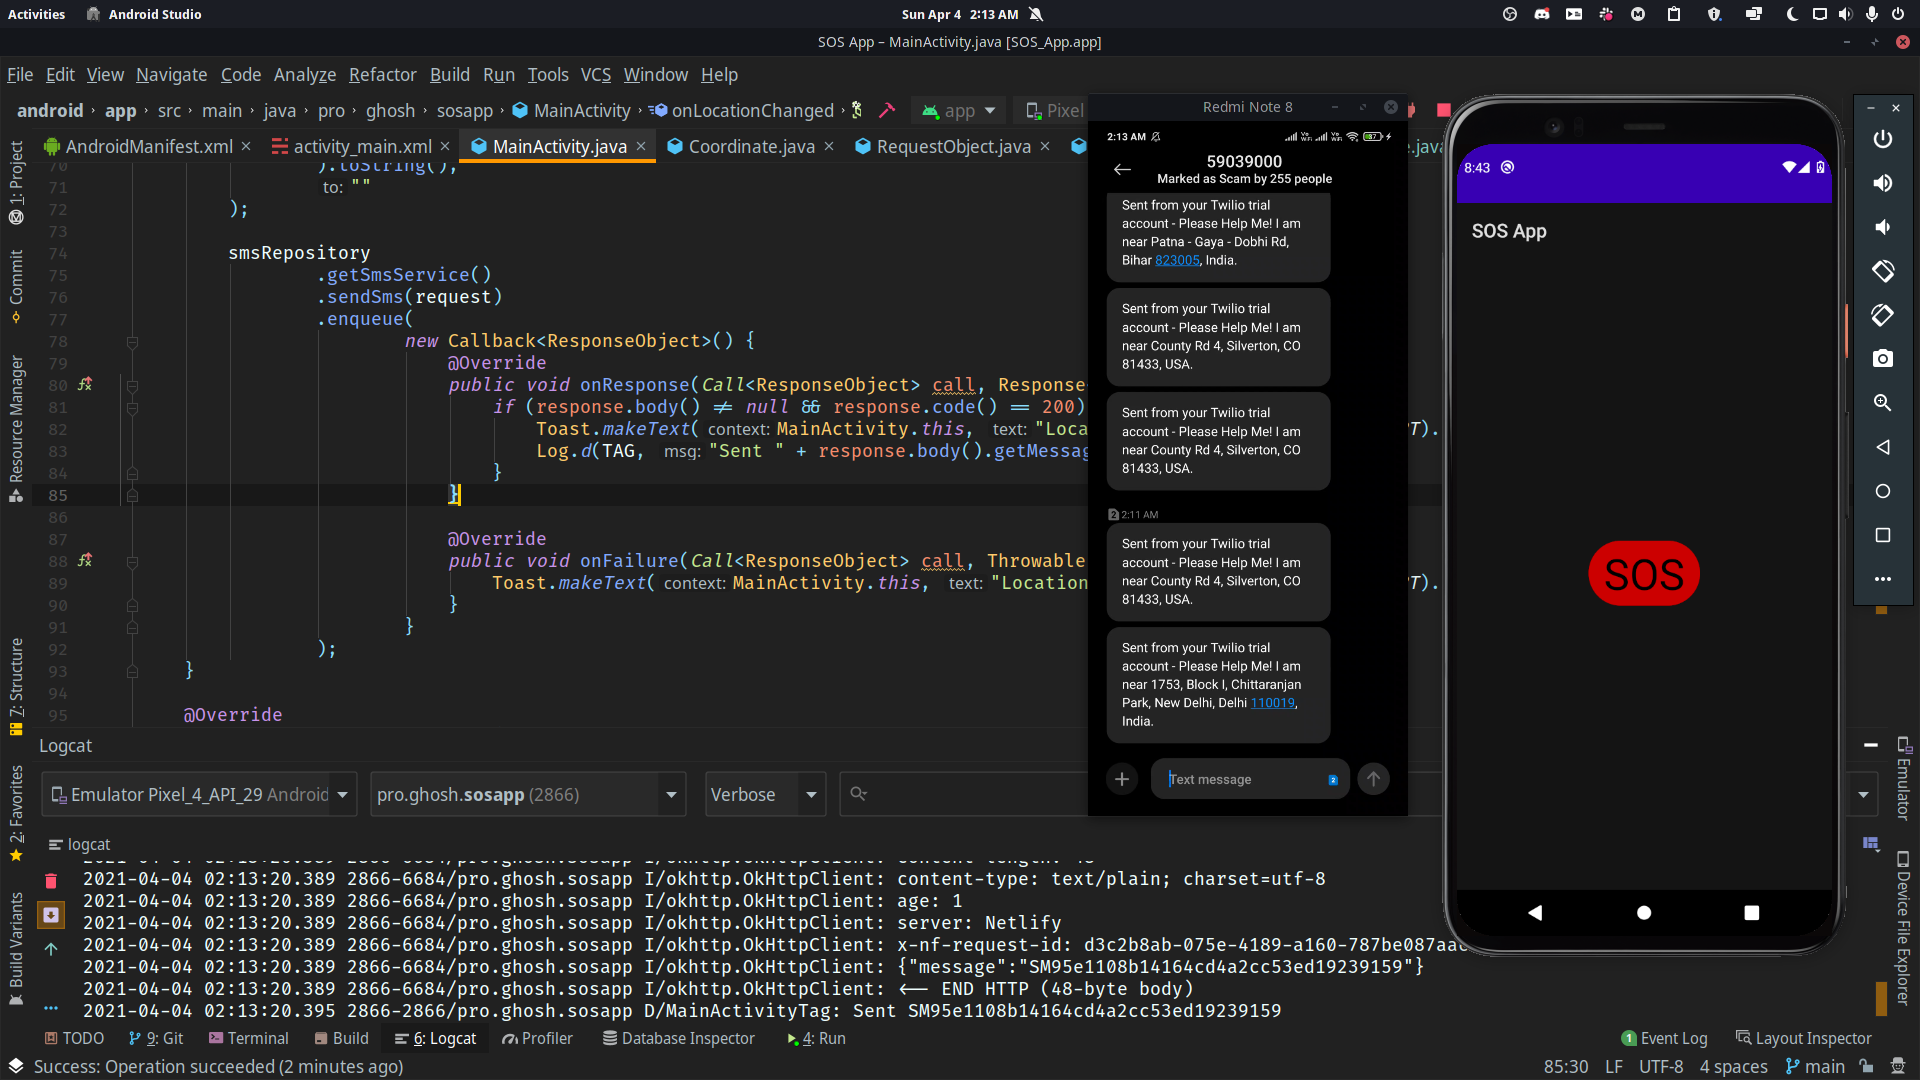Screen dimensions: 1920x1080
Task: Click the 823005 link in message
Action: (x=1176, y=260)
